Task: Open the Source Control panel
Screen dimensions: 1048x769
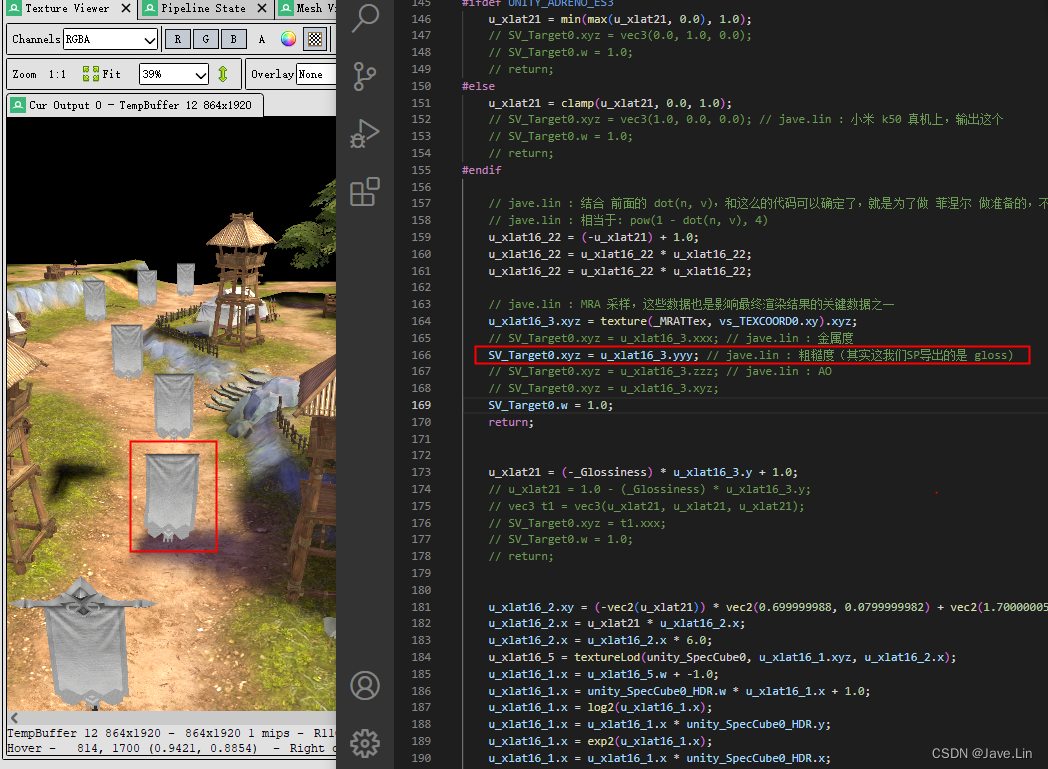Action: coord(363,76)
